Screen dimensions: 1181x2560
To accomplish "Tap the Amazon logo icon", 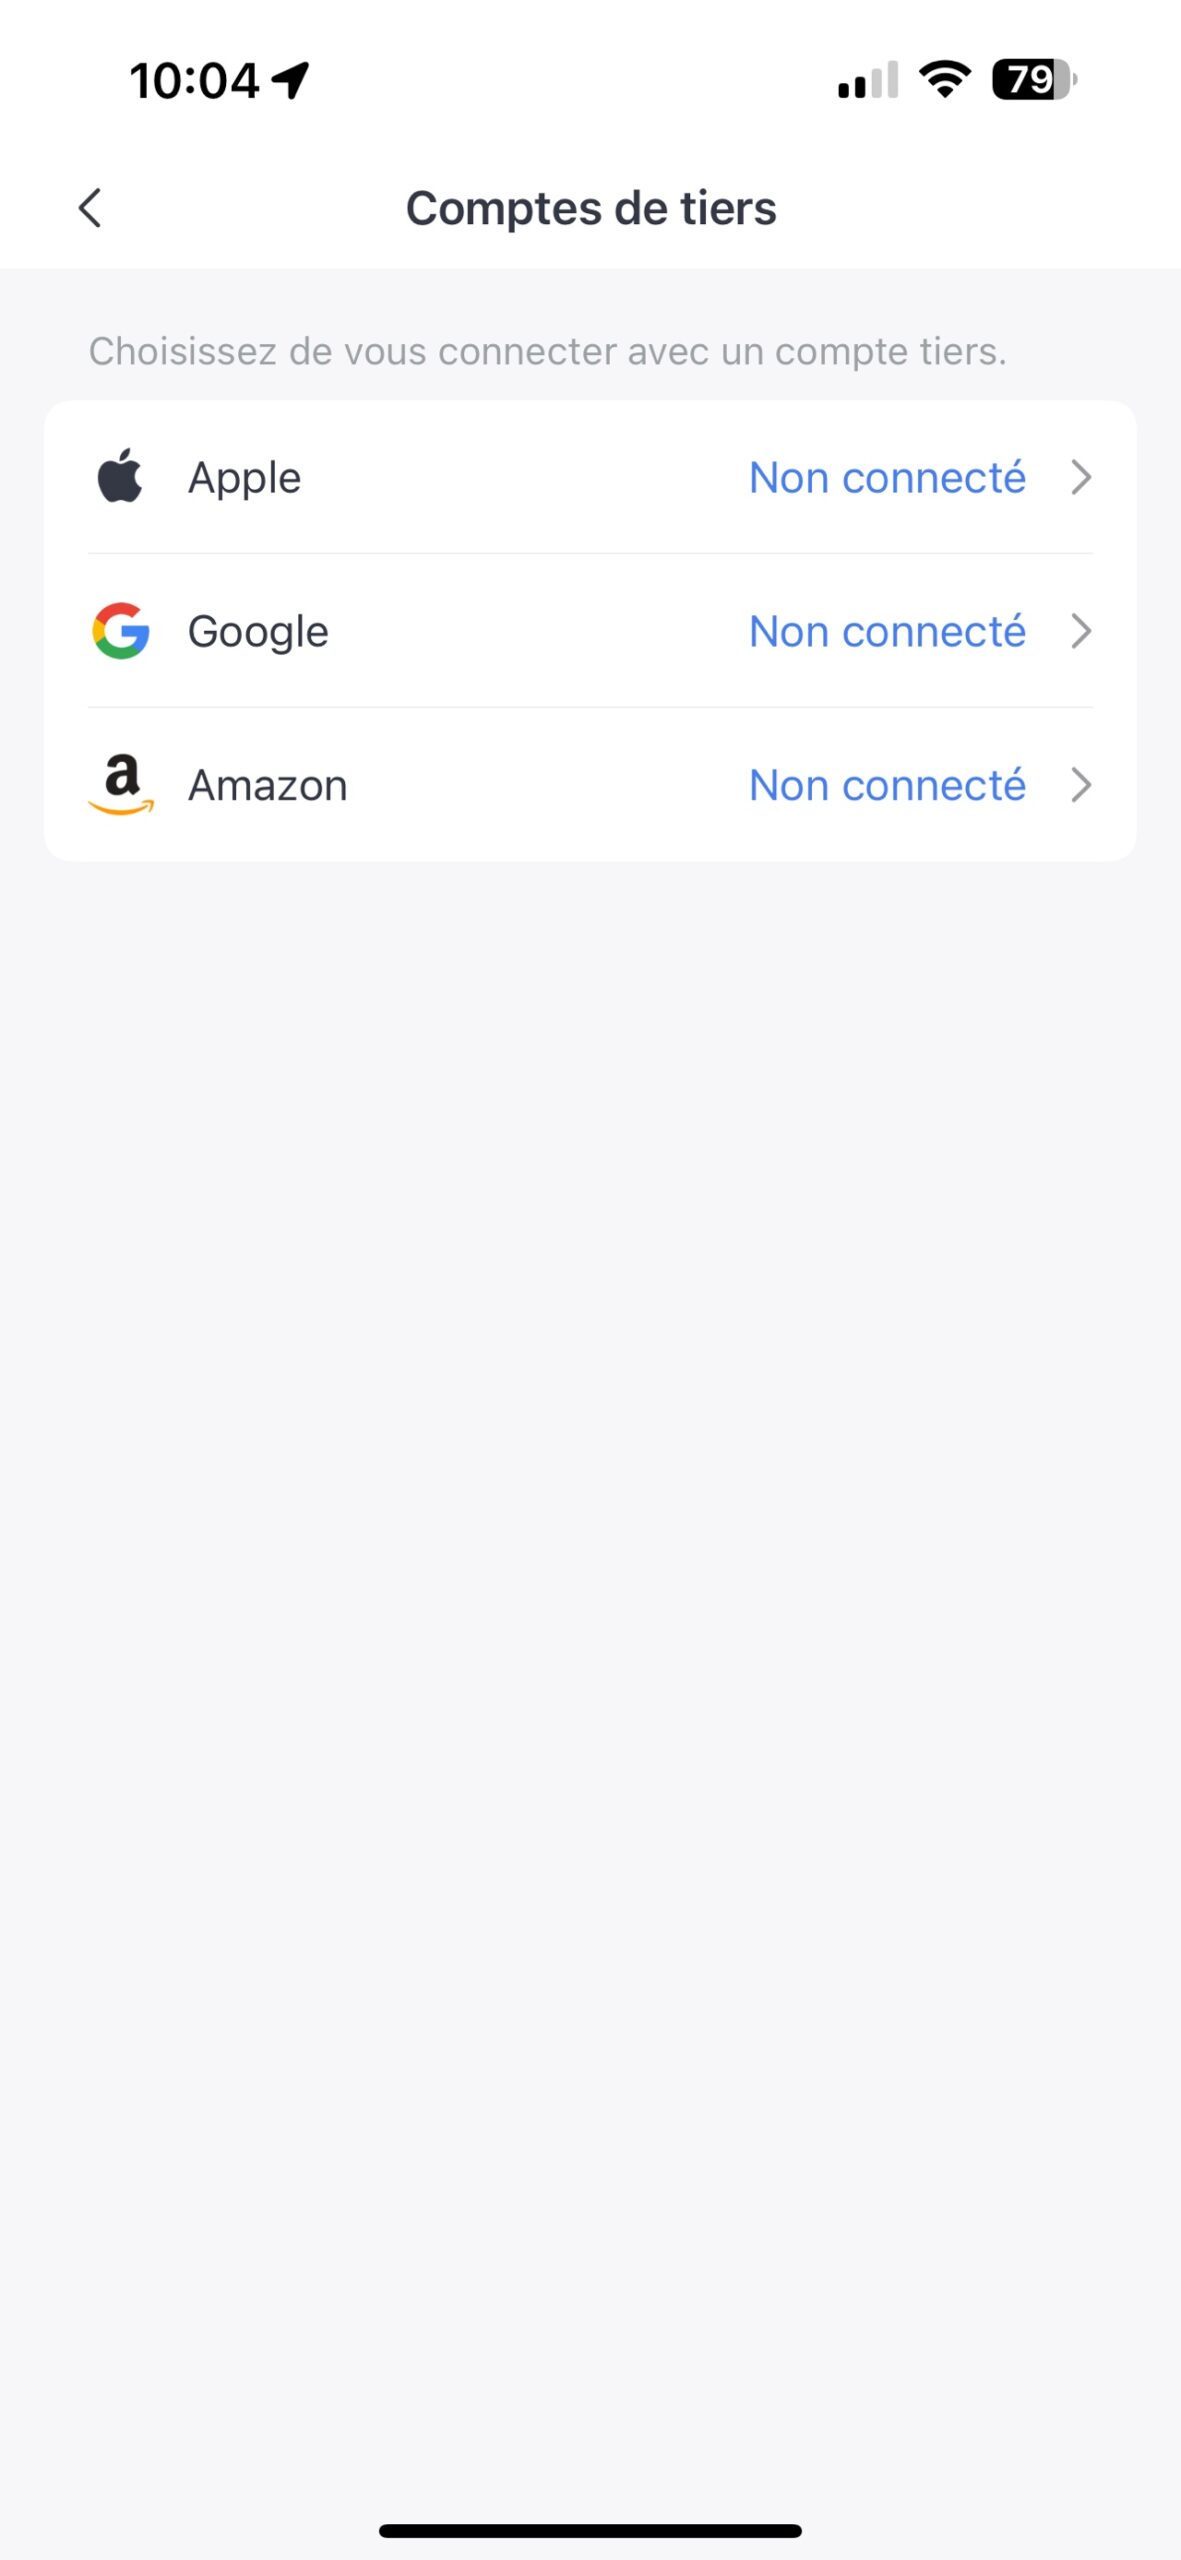I will tap(121, 785).
